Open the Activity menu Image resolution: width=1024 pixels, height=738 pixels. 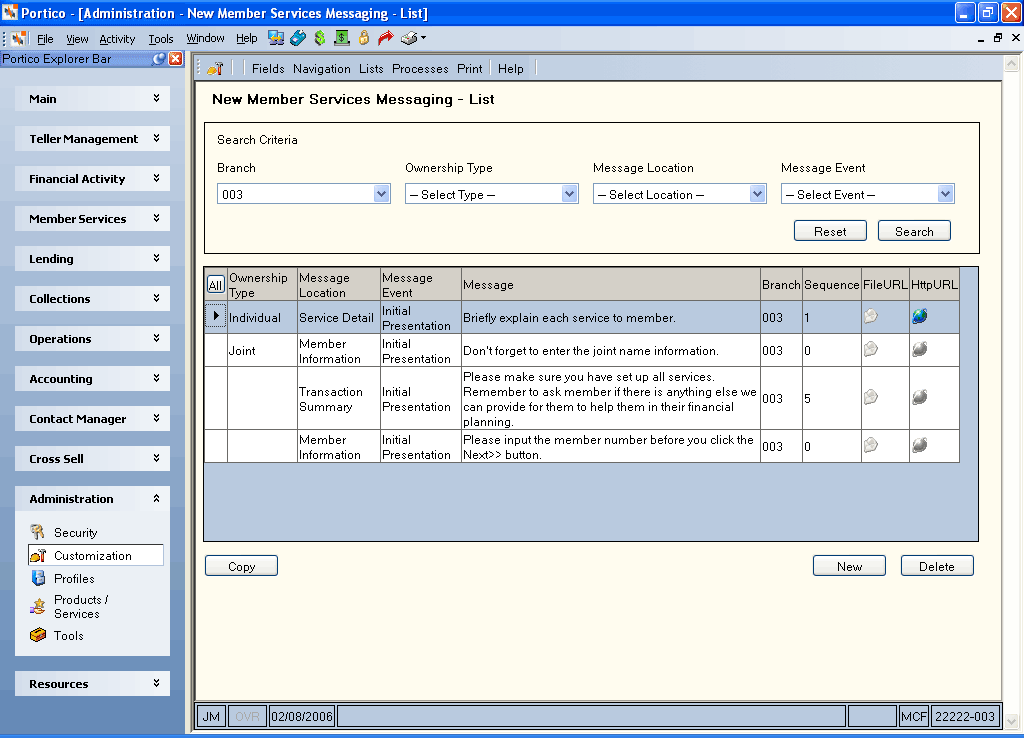117,39
